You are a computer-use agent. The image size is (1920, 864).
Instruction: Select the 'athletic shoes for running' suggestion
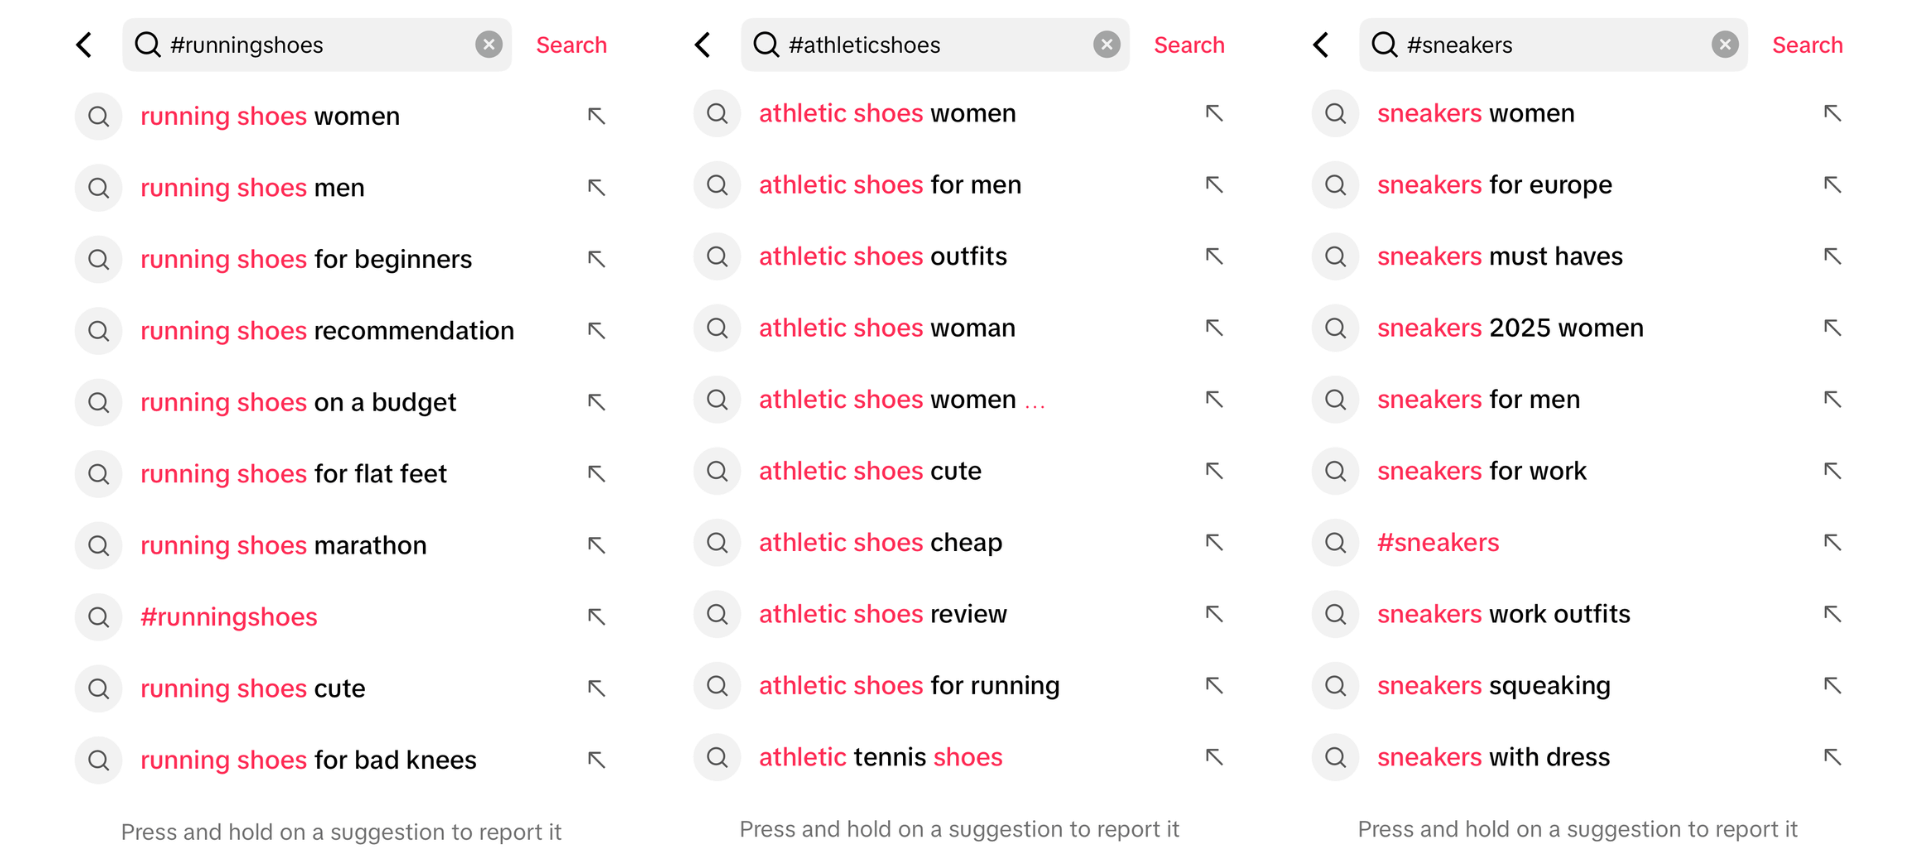[909, 686]
